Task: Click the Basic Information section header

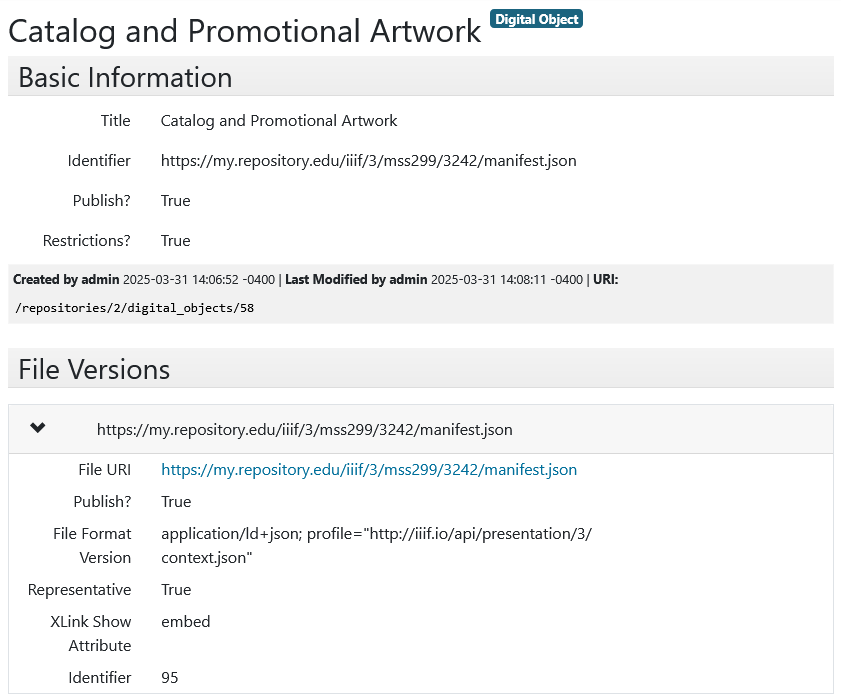Action: [125, 76]
